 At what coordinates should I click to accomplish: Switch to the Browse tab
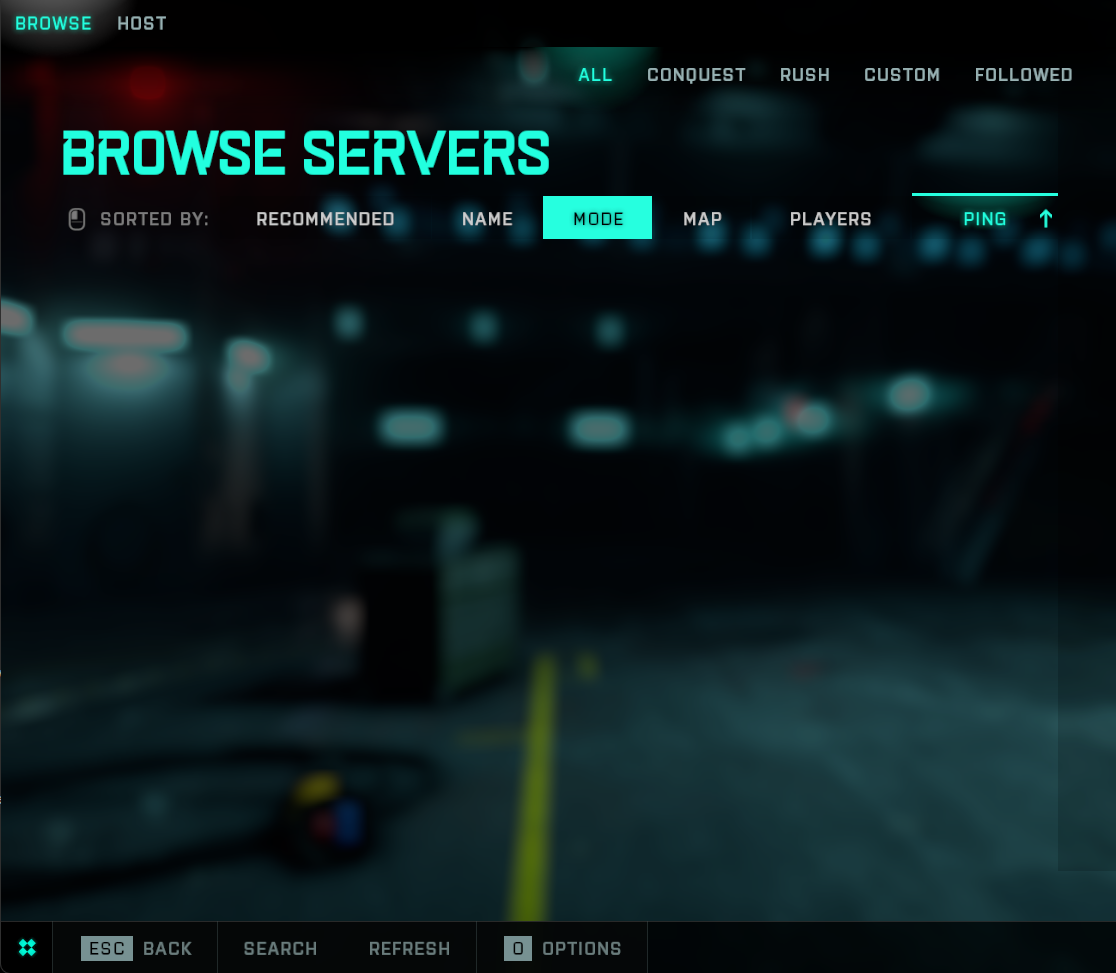pos(53,23)
